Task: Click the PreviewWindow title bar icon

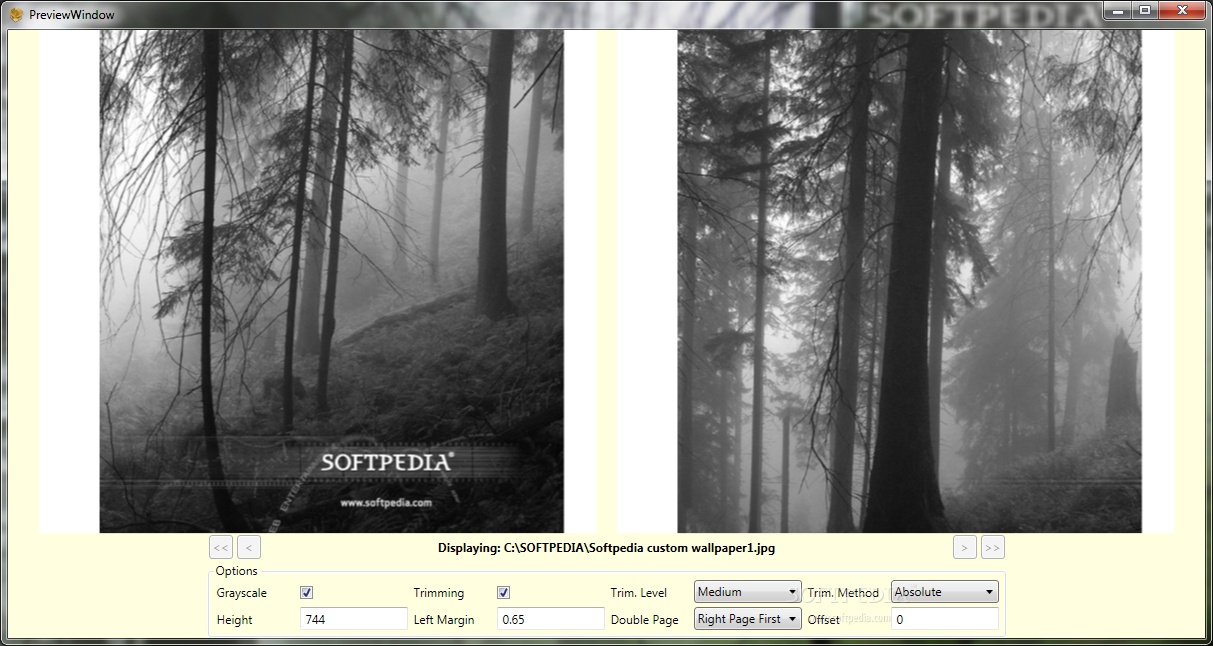Action: coord(16,14)
